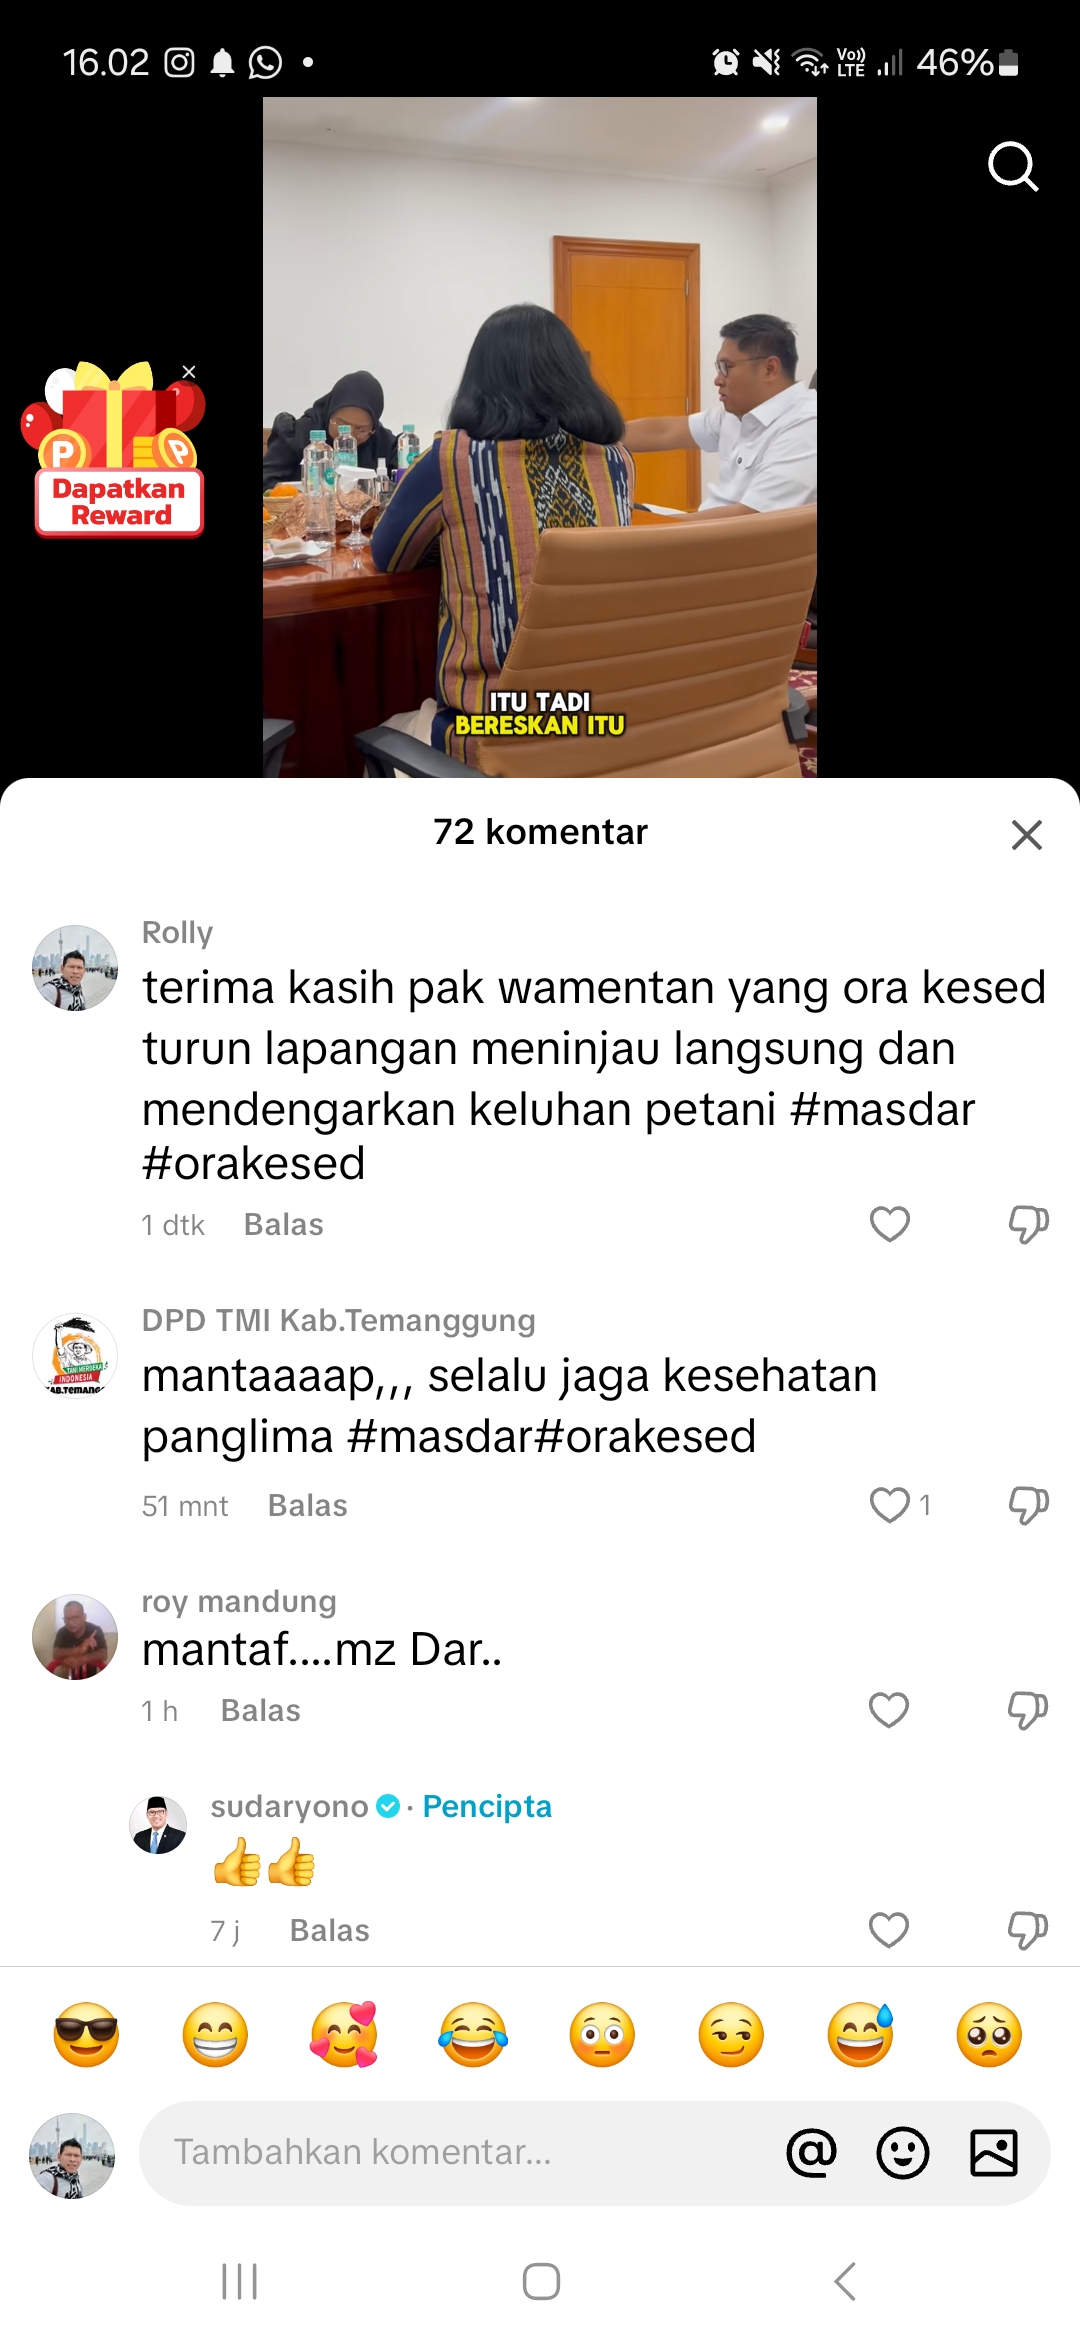The width and height of the screenshot is (1080, 2340).
Task: Like sudaryono's thumbs-up reply
Action: 889,1930
